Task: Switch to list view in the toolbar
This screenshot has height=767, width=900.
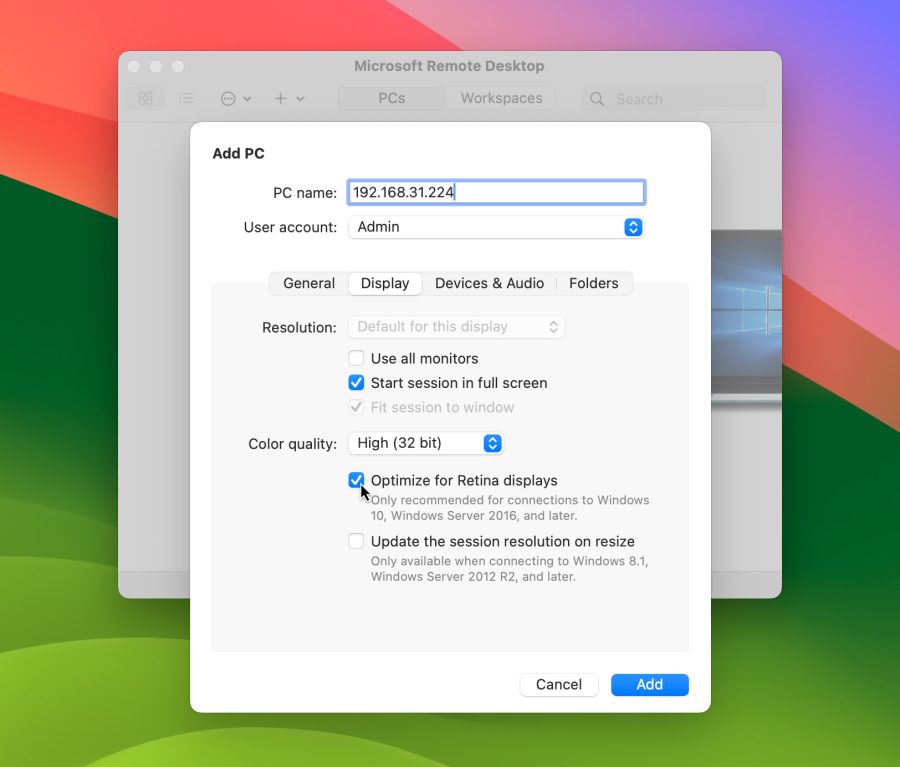Action: 186,98
